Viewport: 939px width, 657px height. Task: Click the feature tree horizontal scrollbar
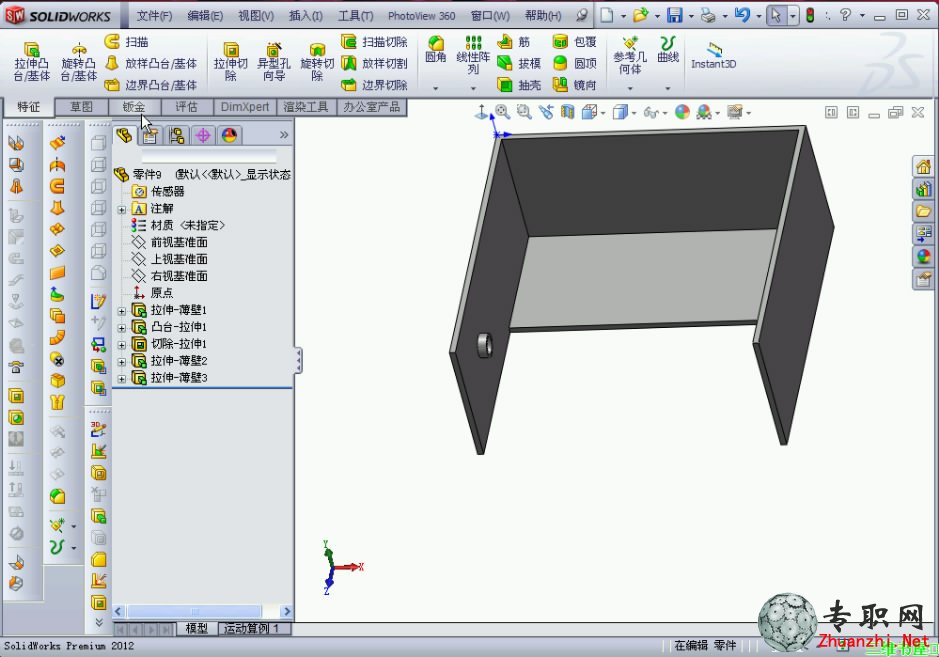tap(195, 611)
